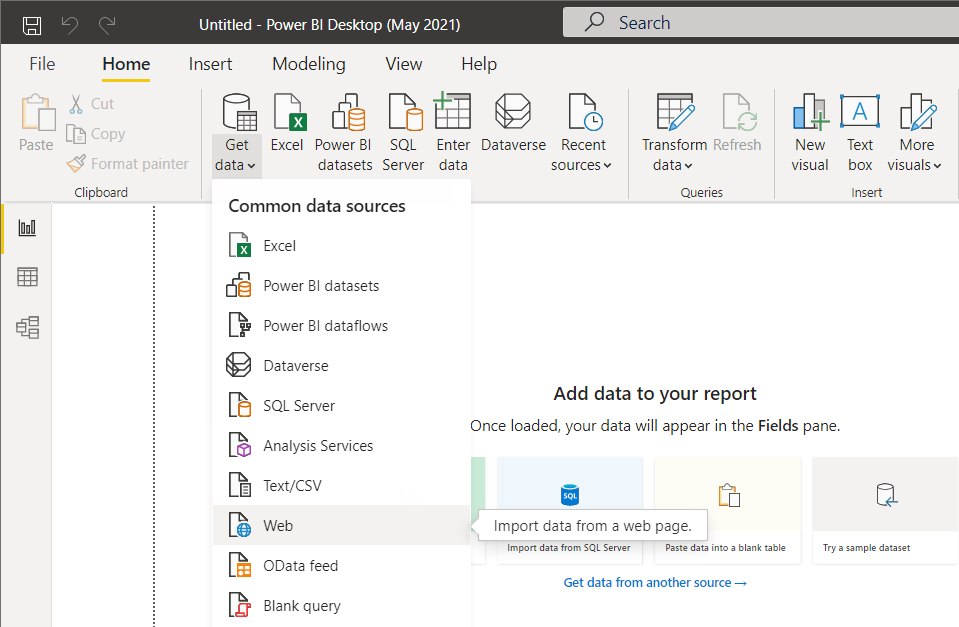Choose Analysis Services data source
The width and height of the screenshot is (959, 627).
coord(341,445)
